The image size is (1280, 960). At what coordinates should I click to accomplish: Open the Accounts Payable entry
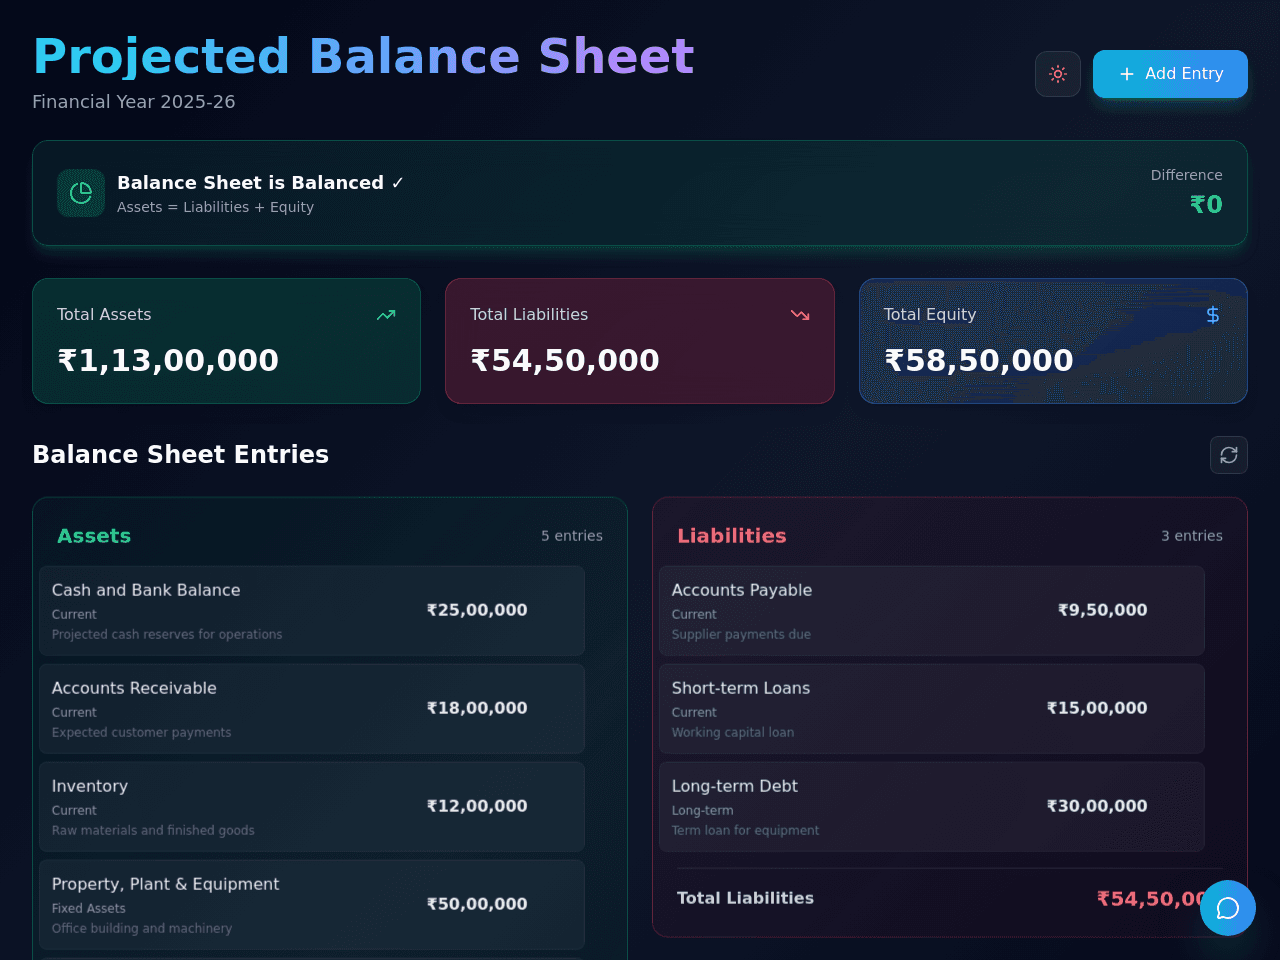coord(932,611)
